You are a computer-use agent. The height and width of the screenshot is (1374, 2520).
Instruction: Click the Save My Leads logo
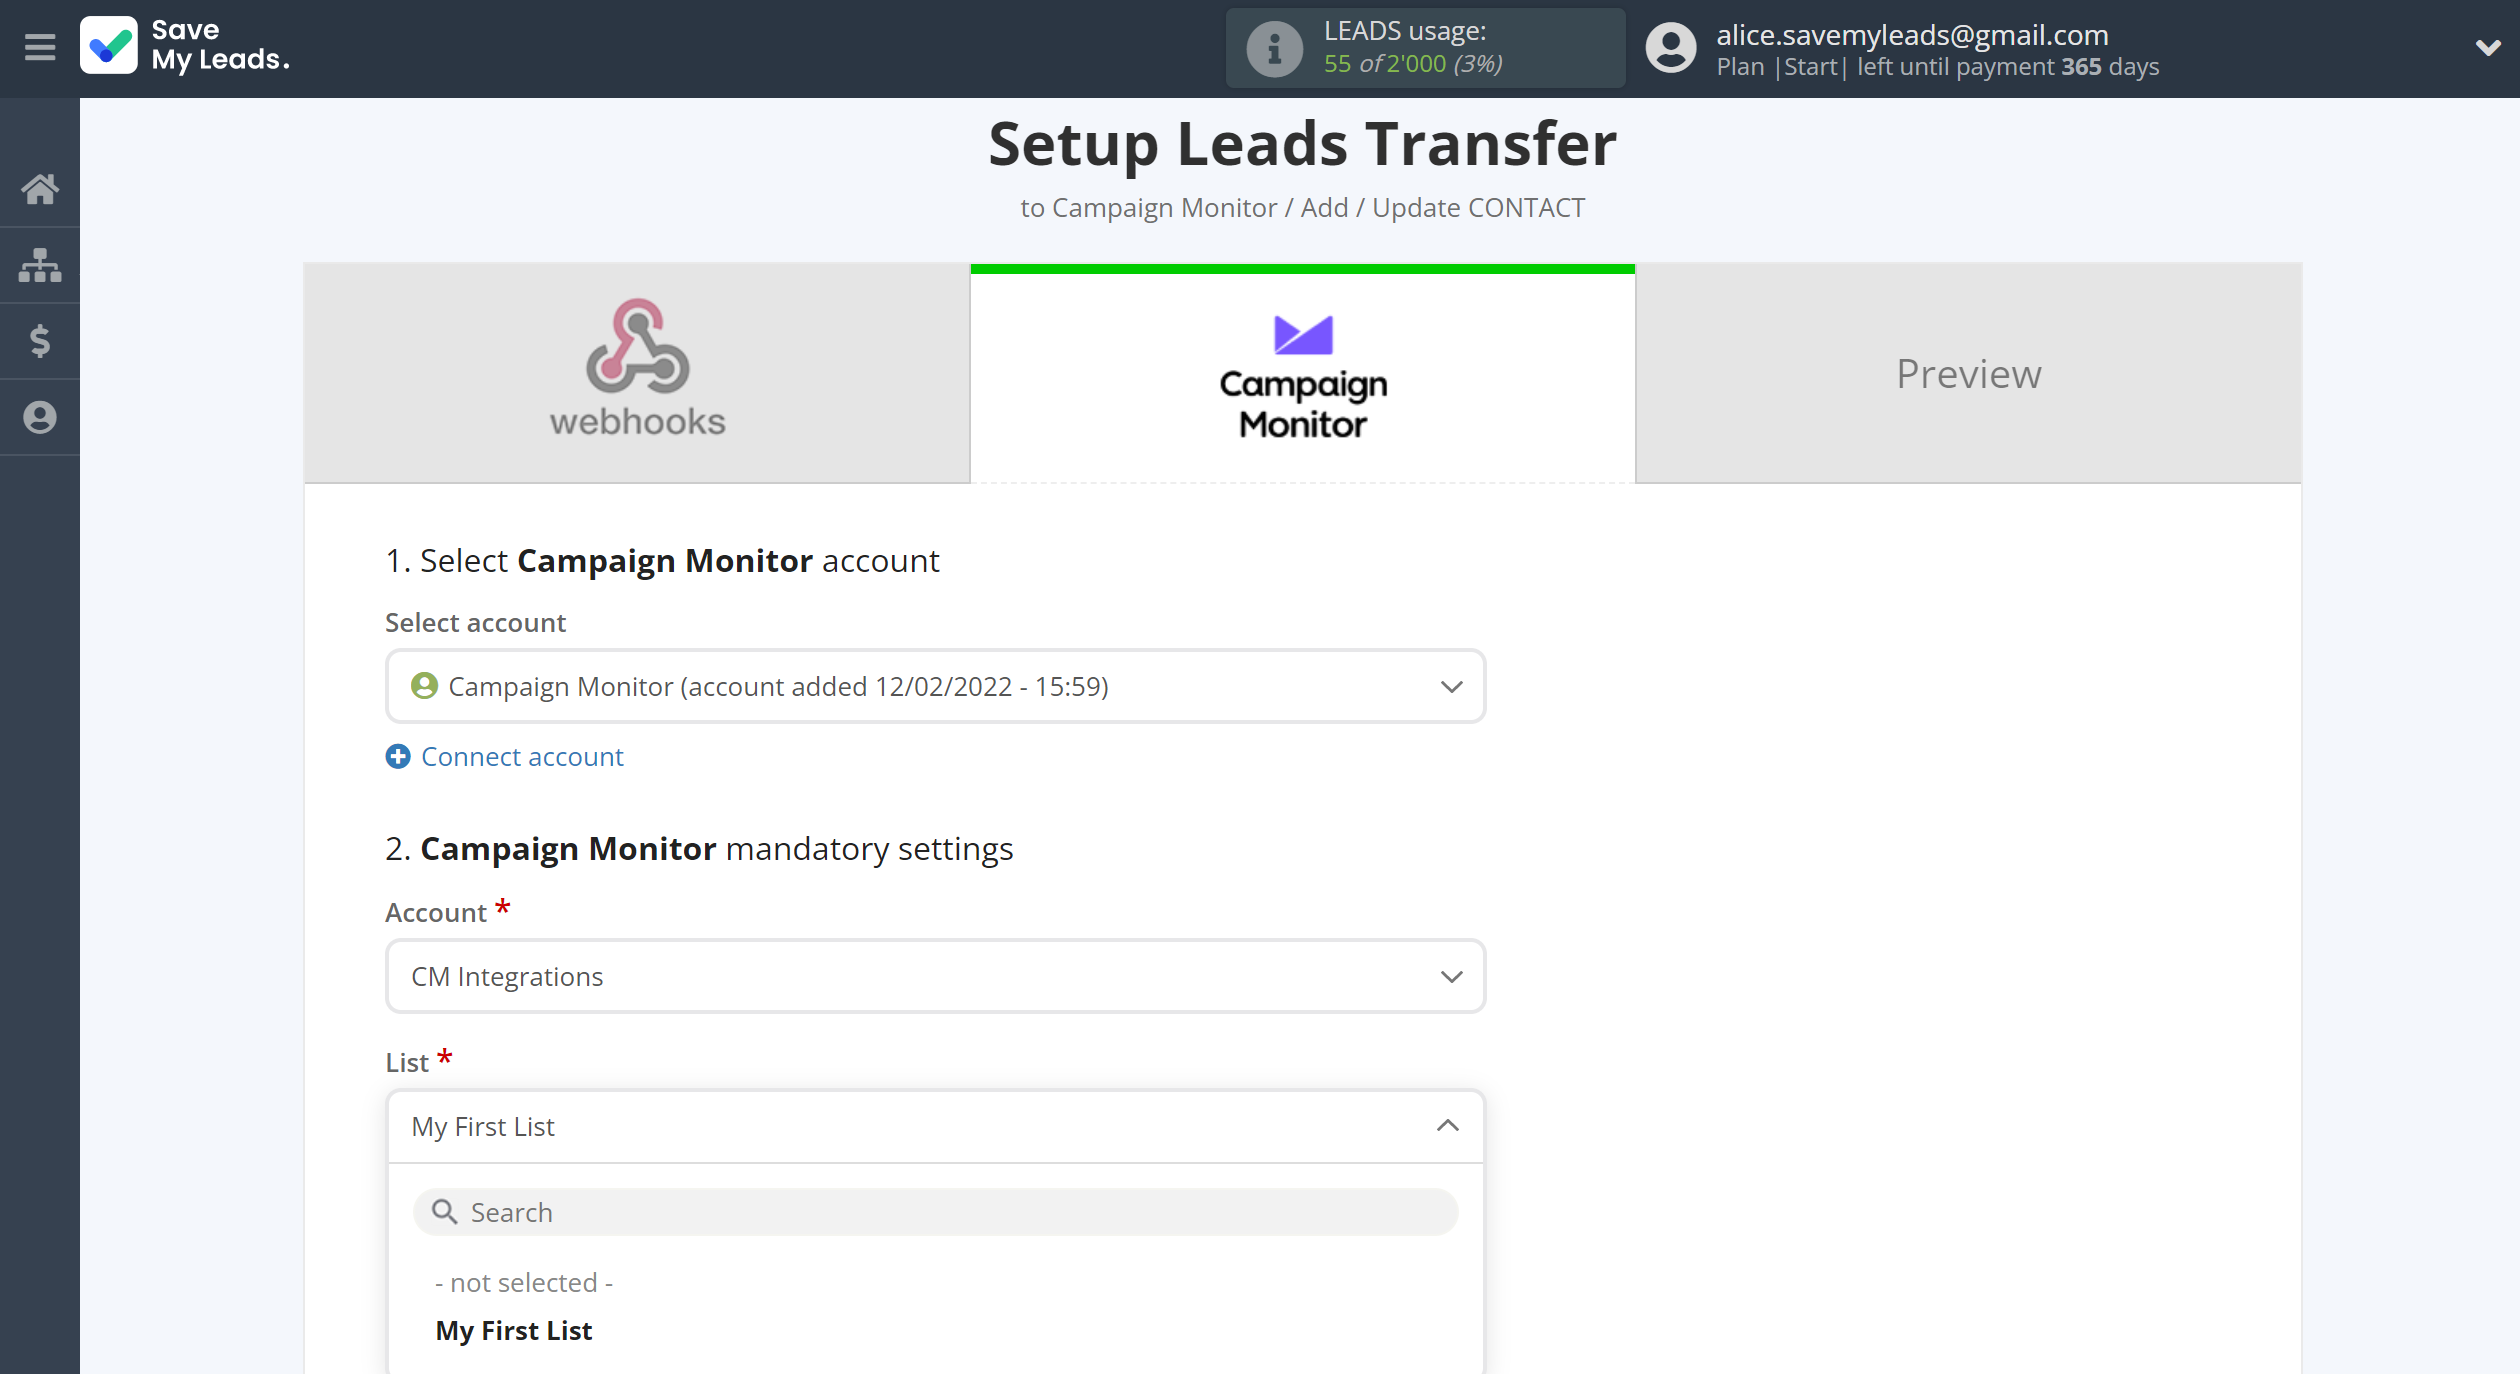pos(186,46)
